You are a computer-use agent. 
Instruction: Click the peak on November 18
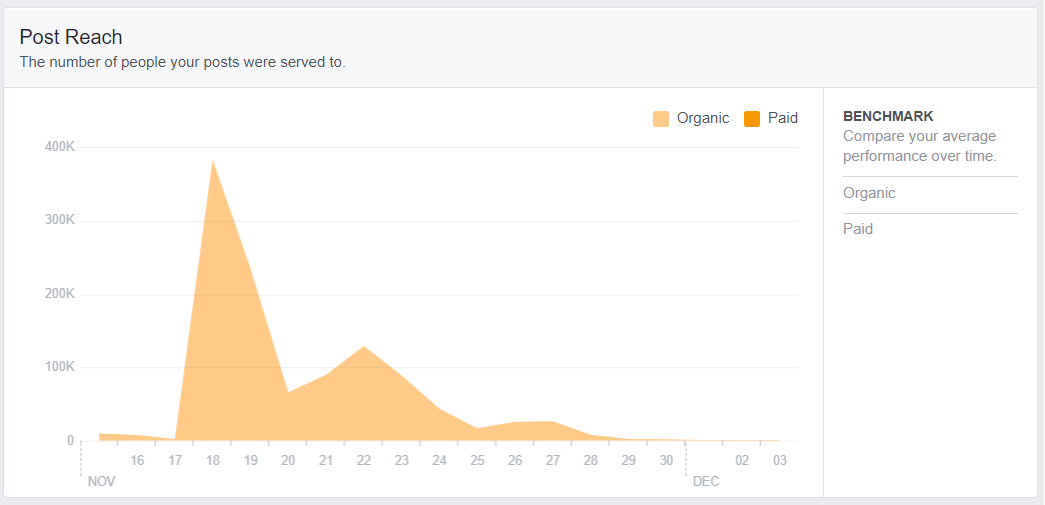pyautogui.click(x=213, y=160)
